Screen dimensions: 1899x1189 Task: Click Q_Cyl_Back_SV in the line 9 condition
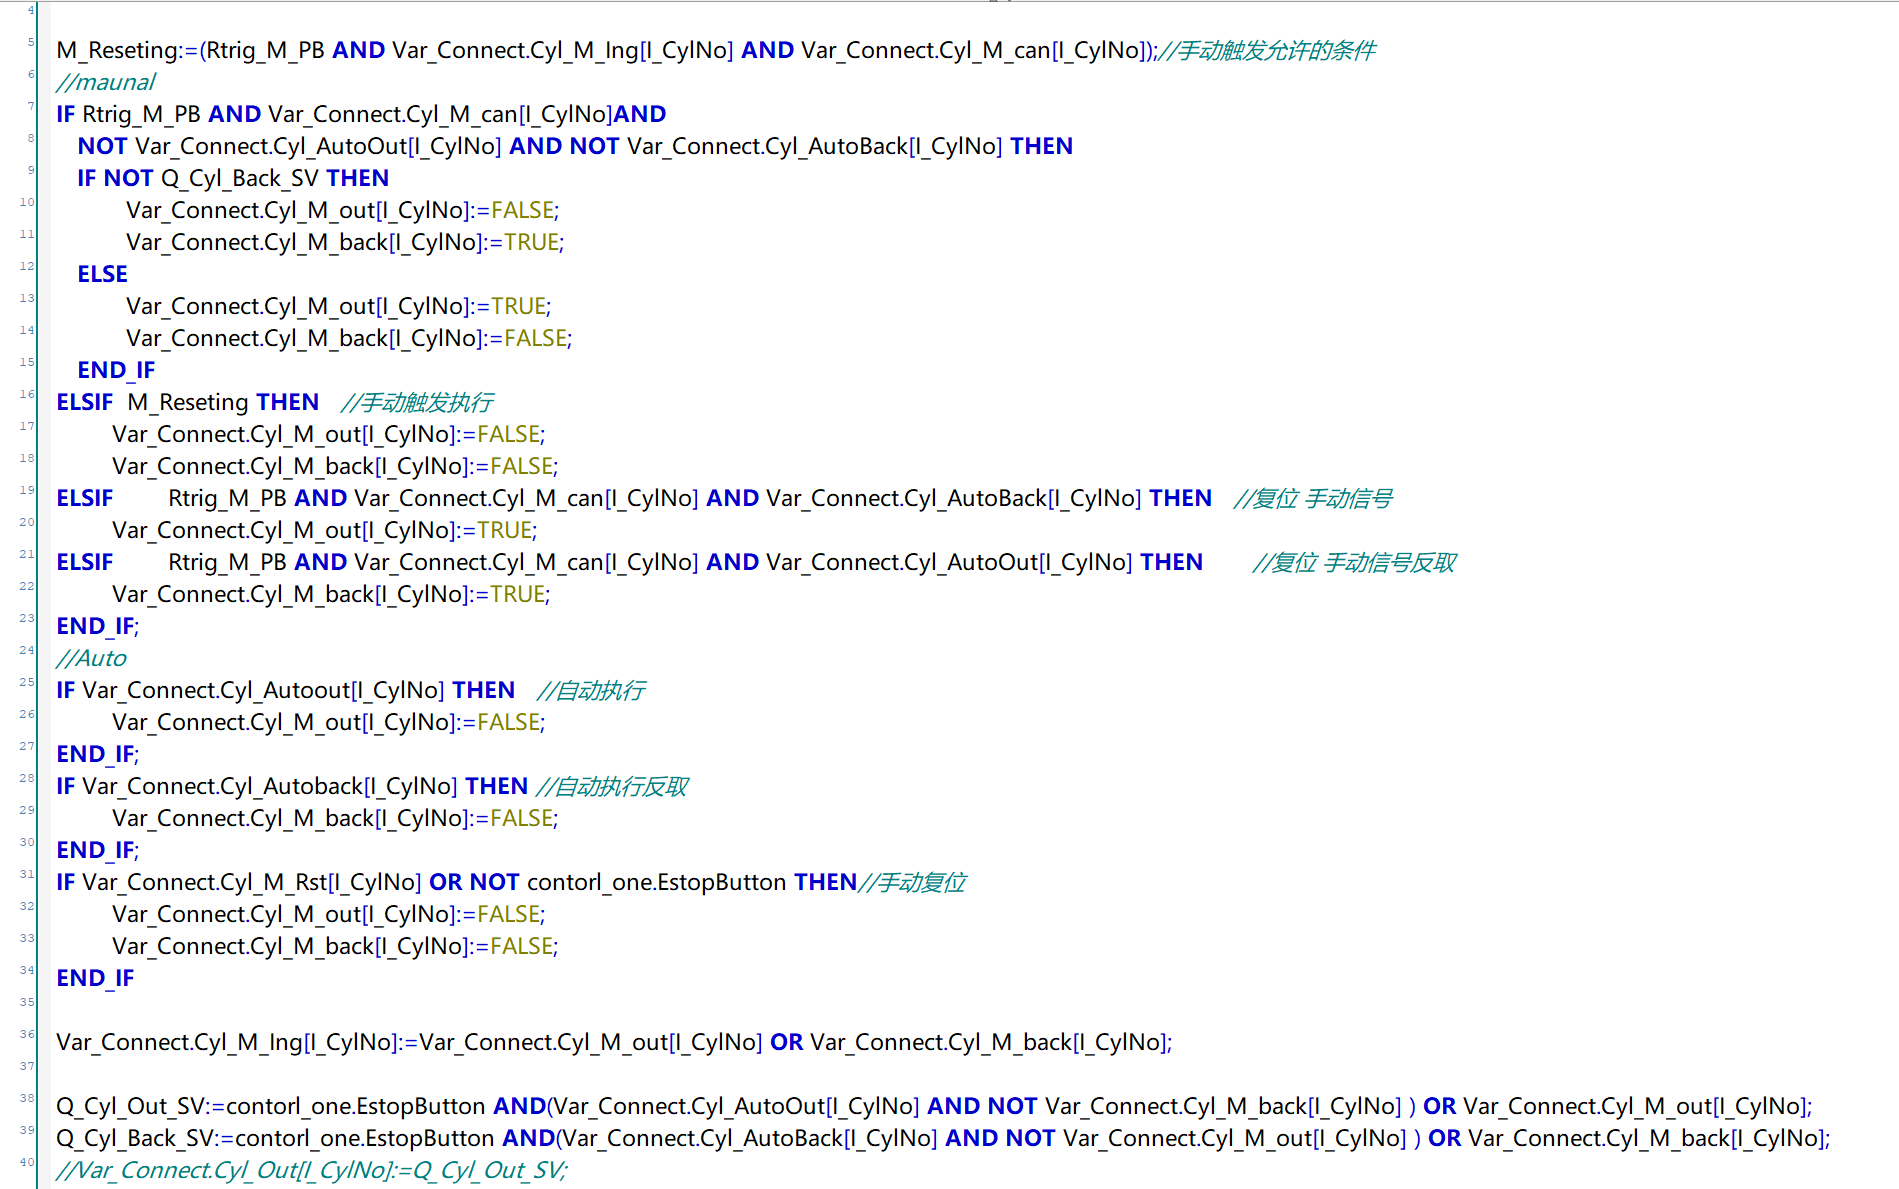coord(239,178)
